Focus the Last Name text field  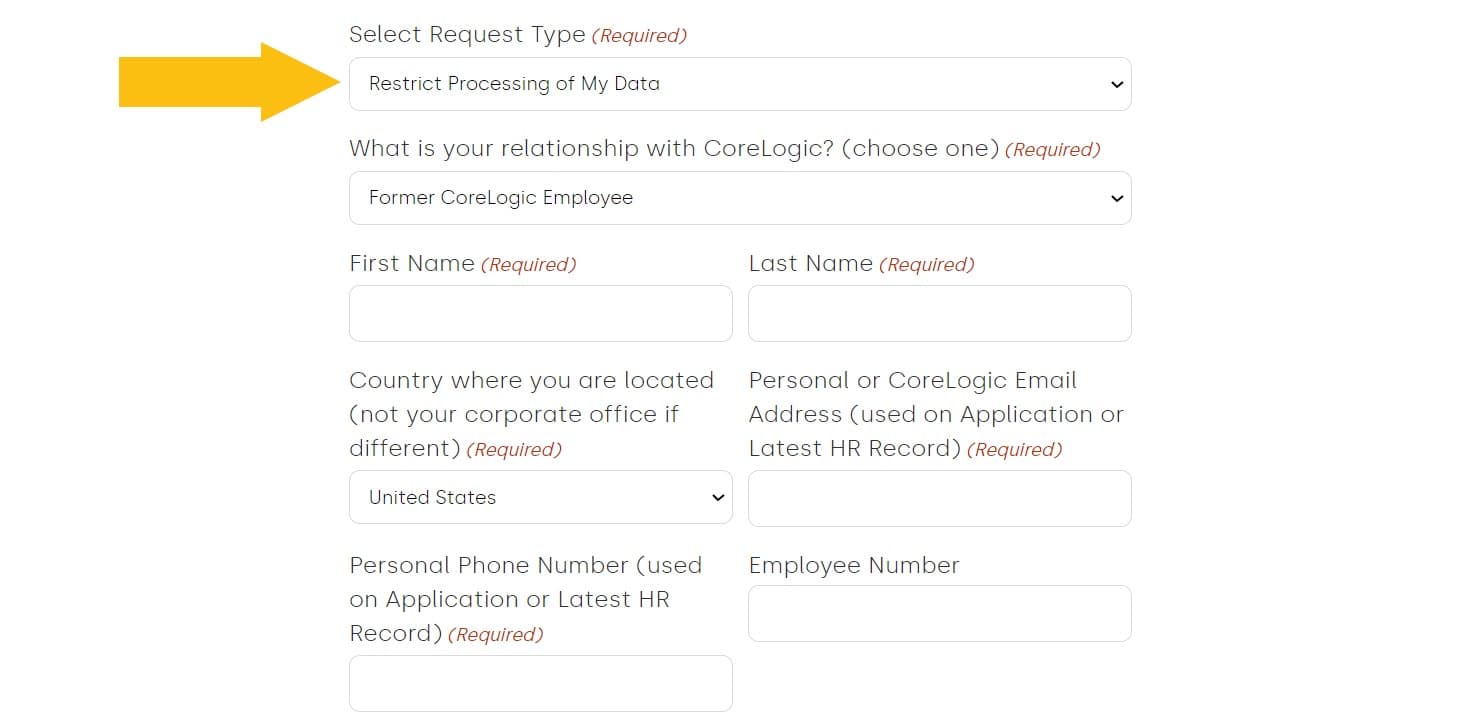point(939,313)
